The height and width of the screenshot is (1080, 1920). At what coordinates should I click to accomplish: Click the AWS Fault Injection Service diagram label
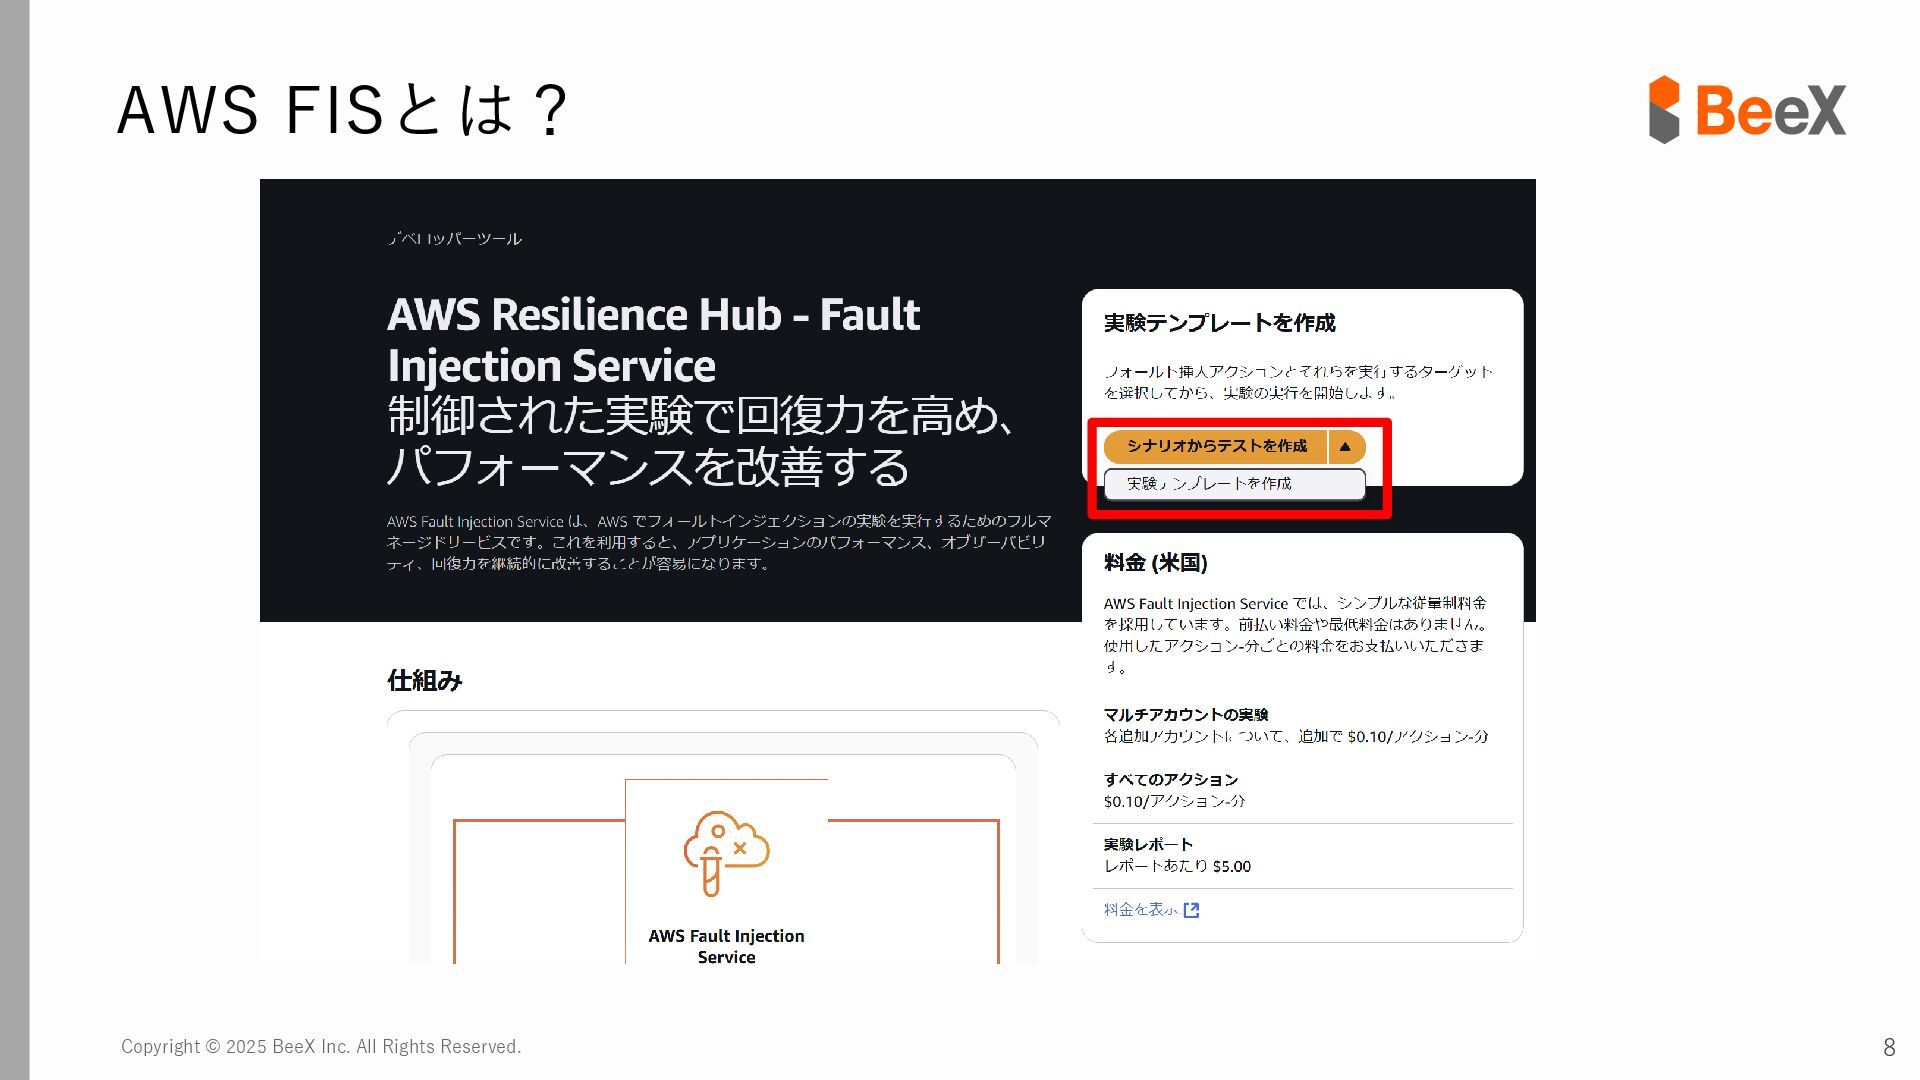tap(726, 947)
